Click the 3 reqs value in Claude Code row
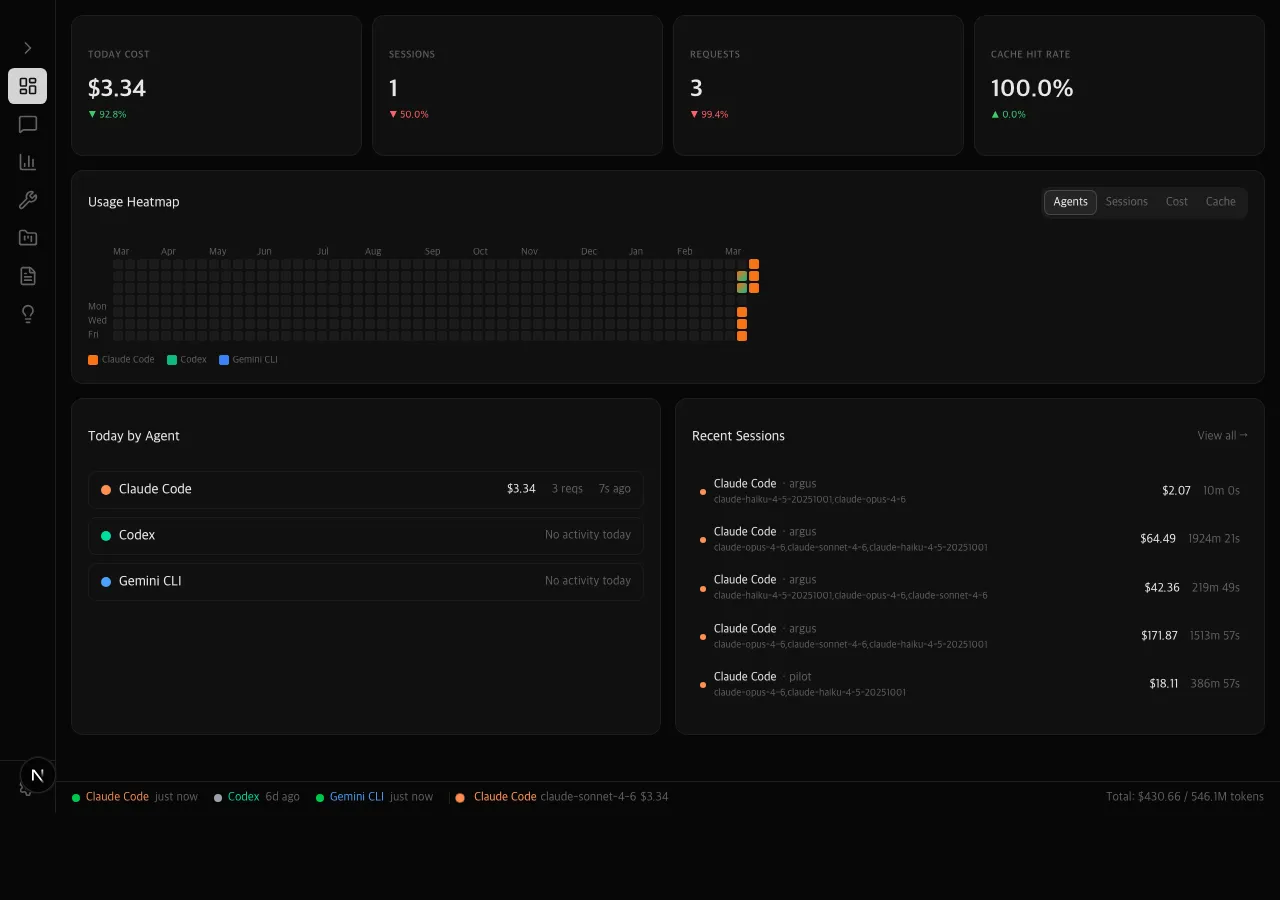 565,489
